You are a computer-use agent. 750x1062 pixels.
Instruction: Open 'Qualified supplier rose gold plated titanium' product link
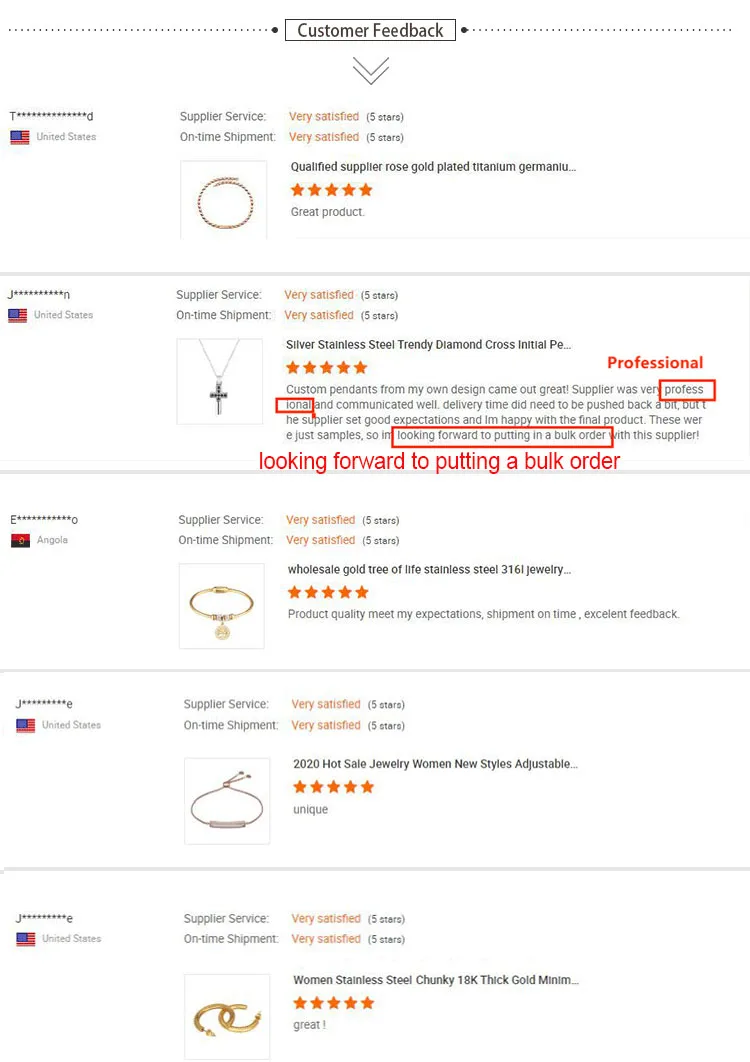click(x=433, y=167)
